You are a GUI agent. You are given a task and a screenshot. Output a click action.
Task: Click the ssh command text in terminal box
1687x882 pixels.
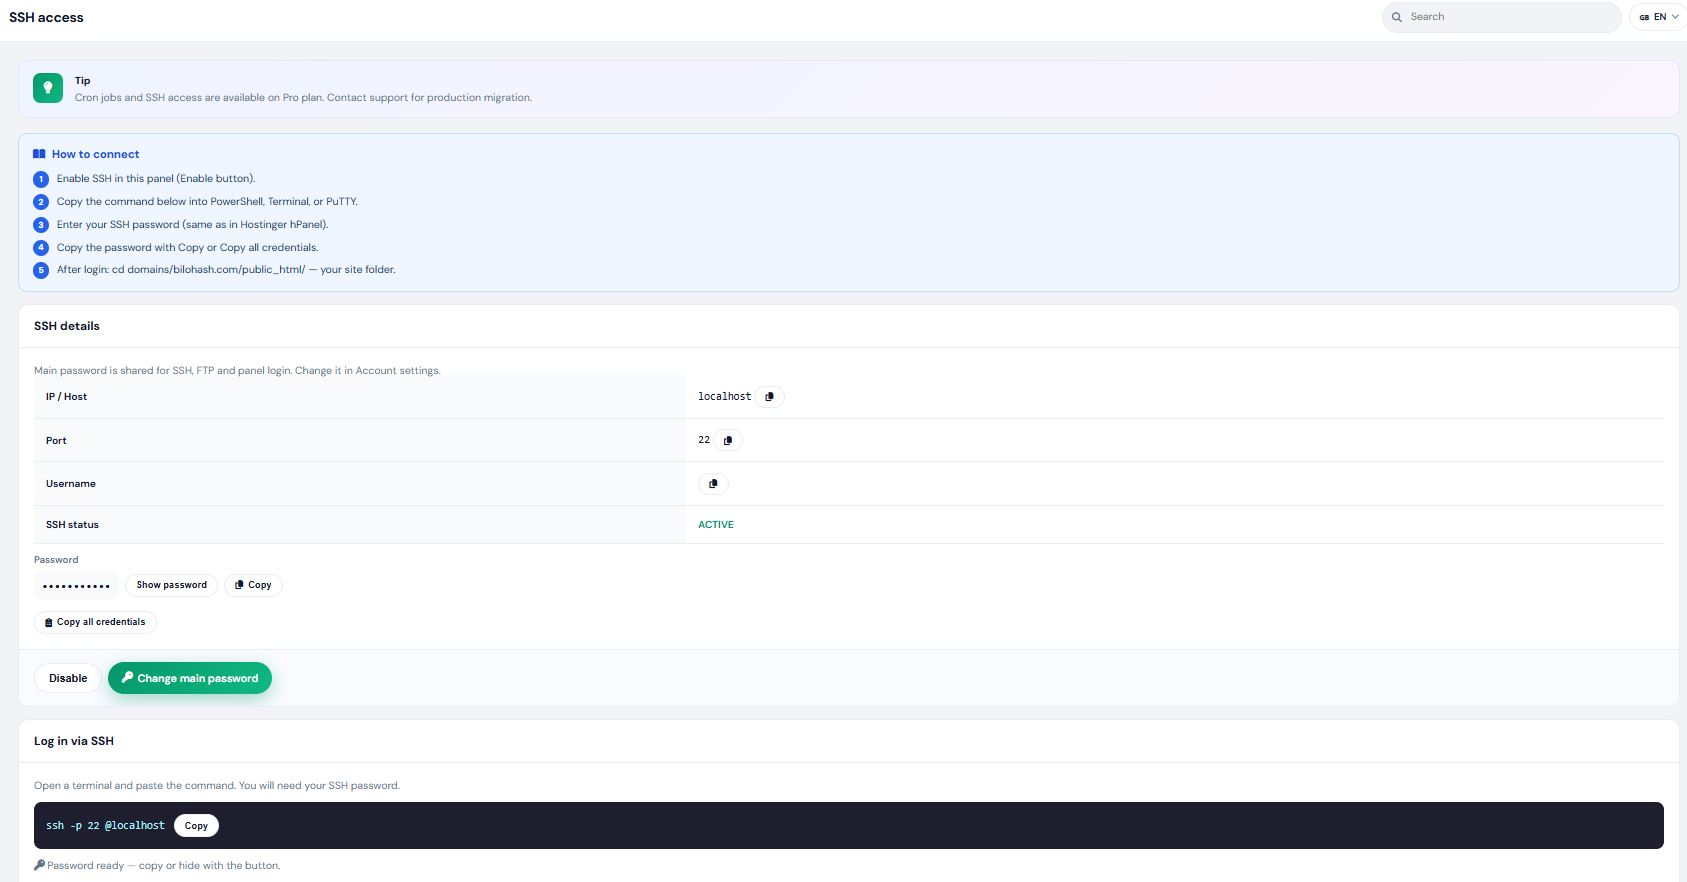pos(105,826)
